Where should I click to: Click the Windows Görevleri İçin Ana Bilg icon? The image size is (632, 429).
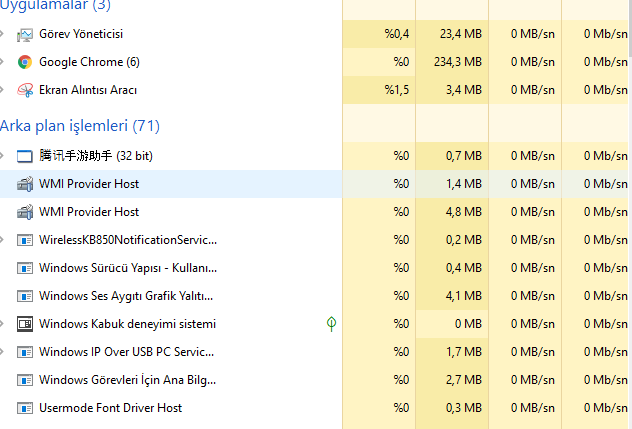tap(25, 380)
